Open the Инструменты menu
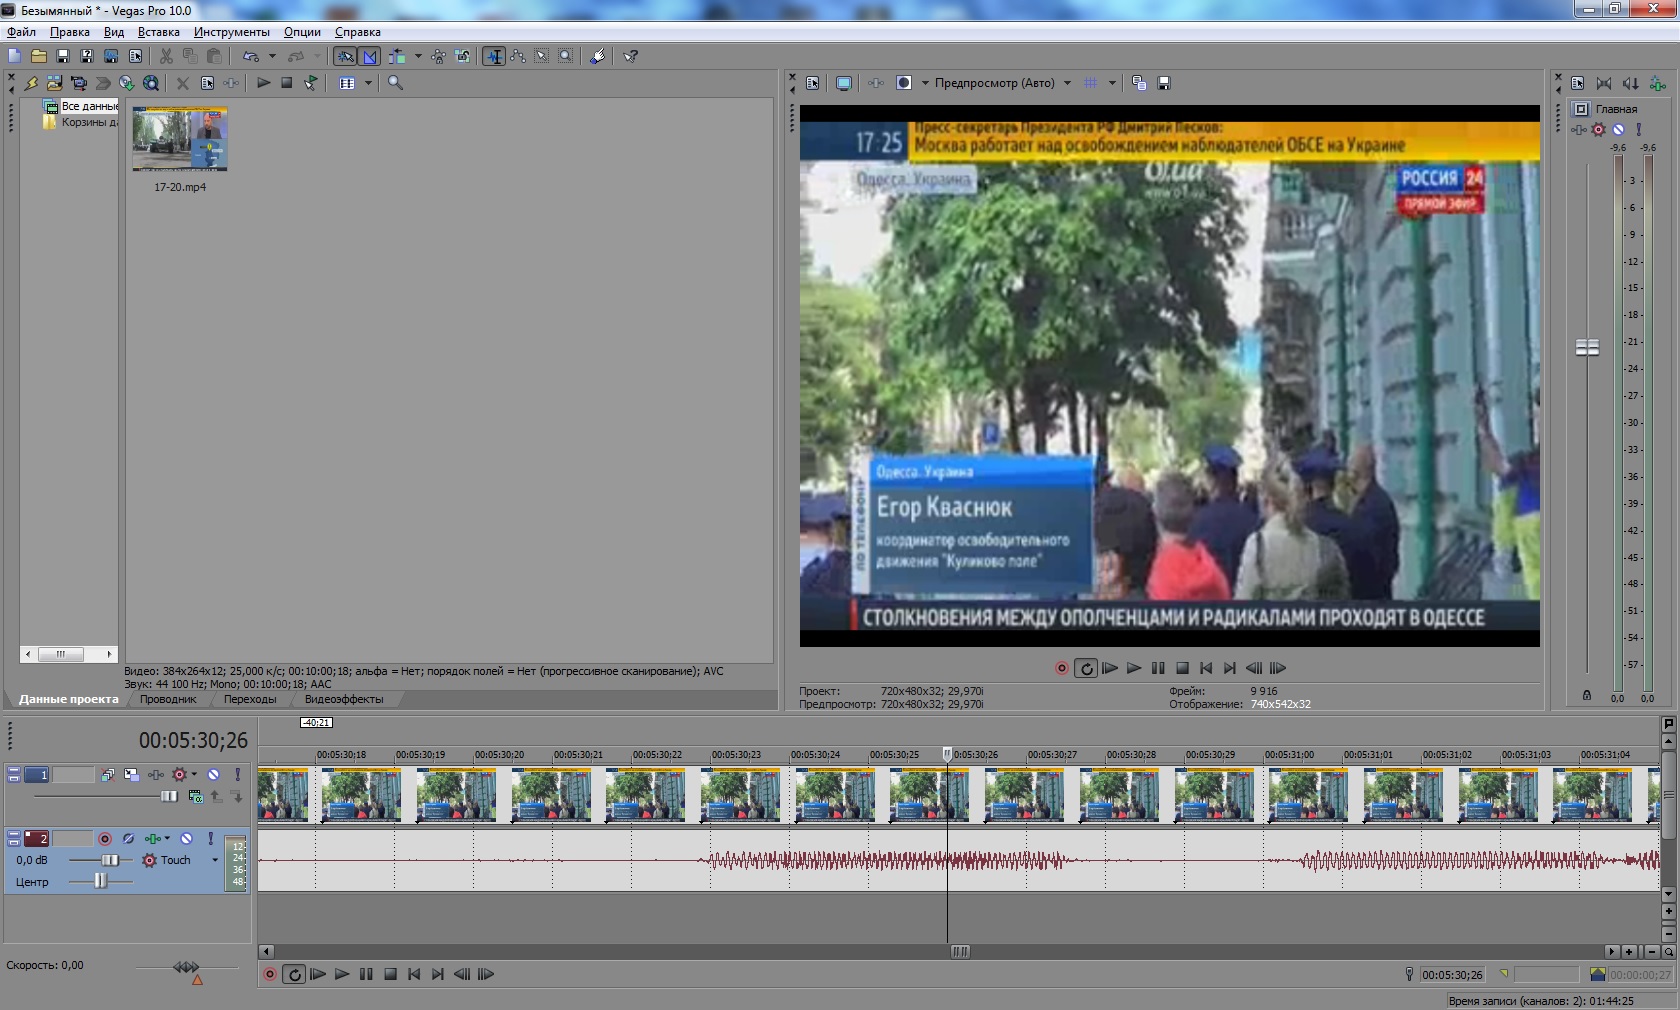This screenshot has width=1680, height=1010. 232,32
